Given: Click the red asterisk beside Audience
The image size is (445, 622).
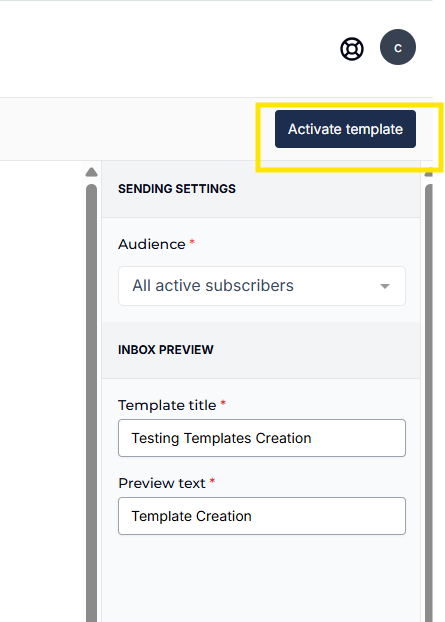Looking at the screenshot, I should [x=192, y=242].
